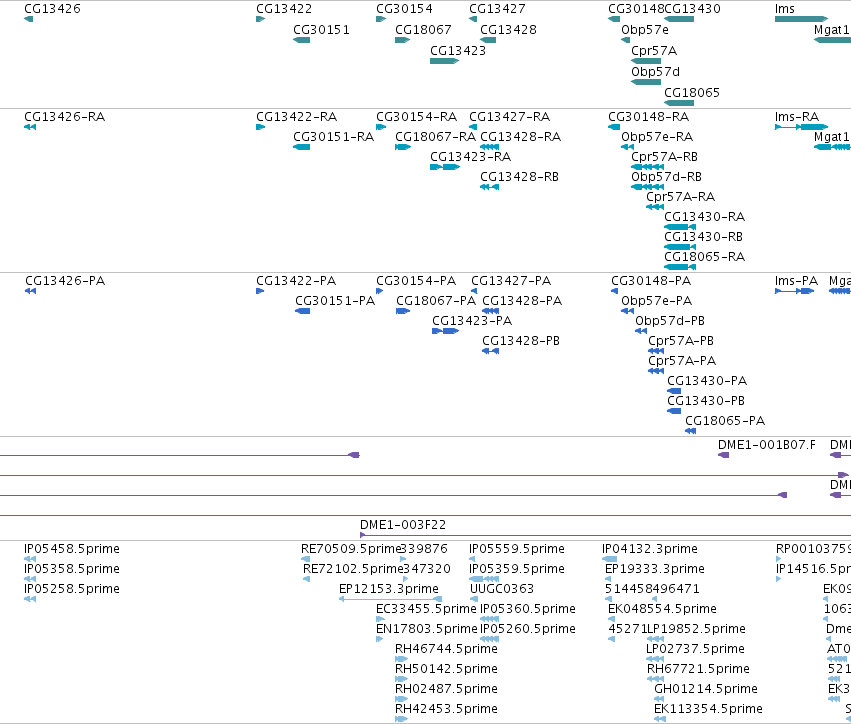Select the GH01214.5prime EST label

click(706, 689)
